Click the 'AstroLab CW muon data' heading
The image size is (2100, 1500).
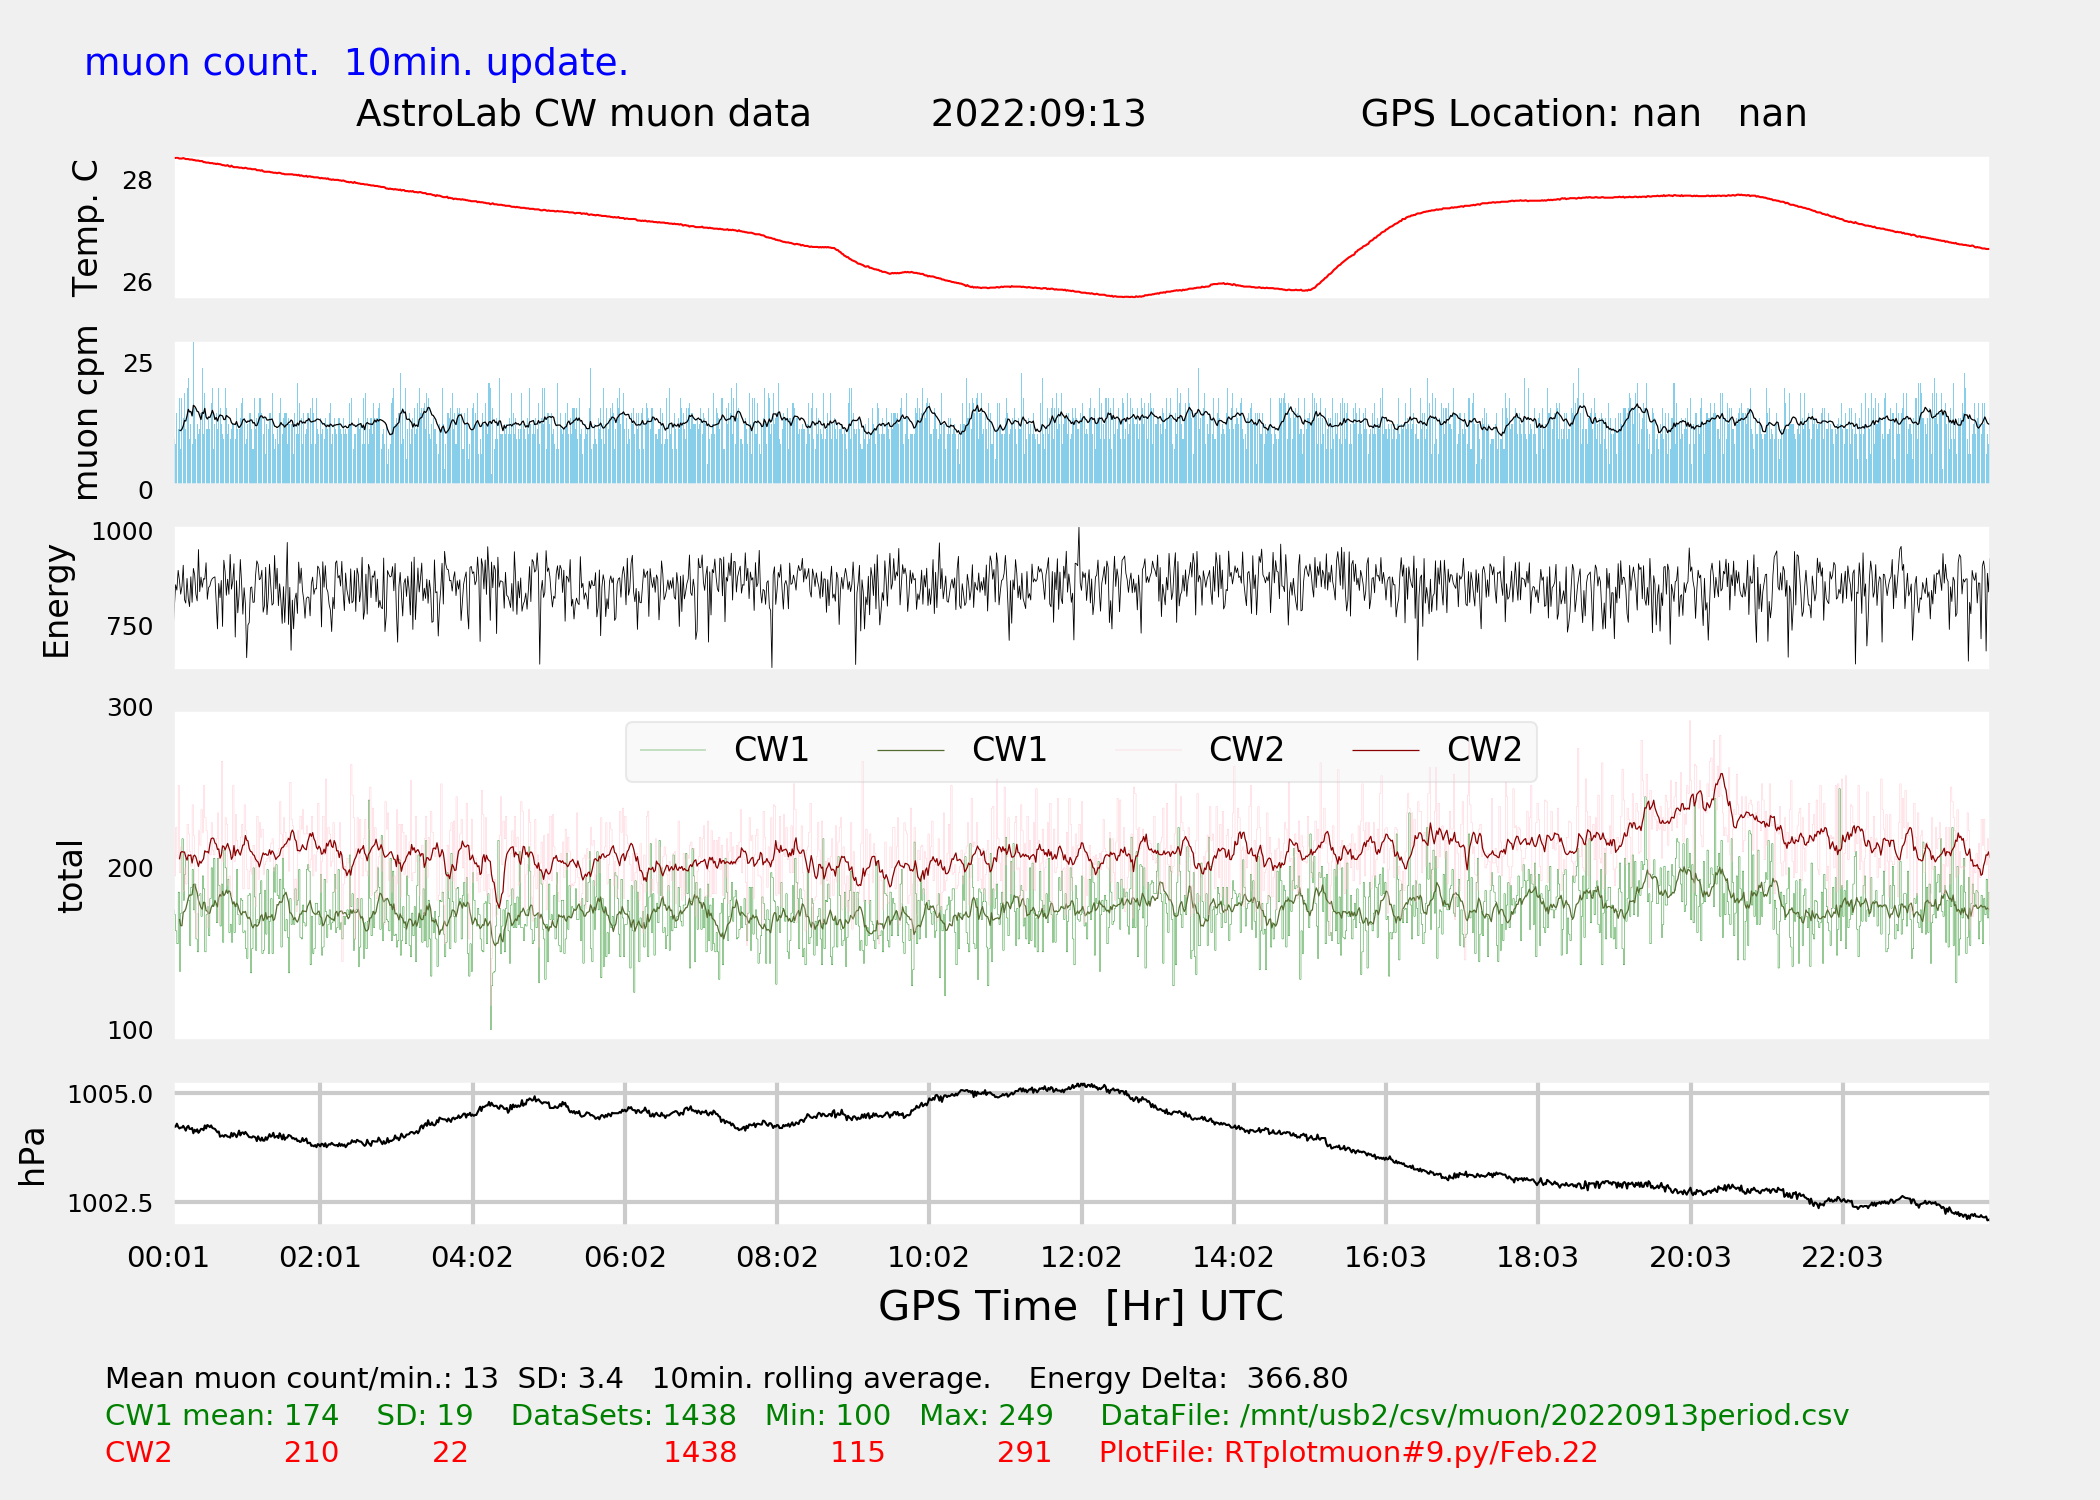583,114
